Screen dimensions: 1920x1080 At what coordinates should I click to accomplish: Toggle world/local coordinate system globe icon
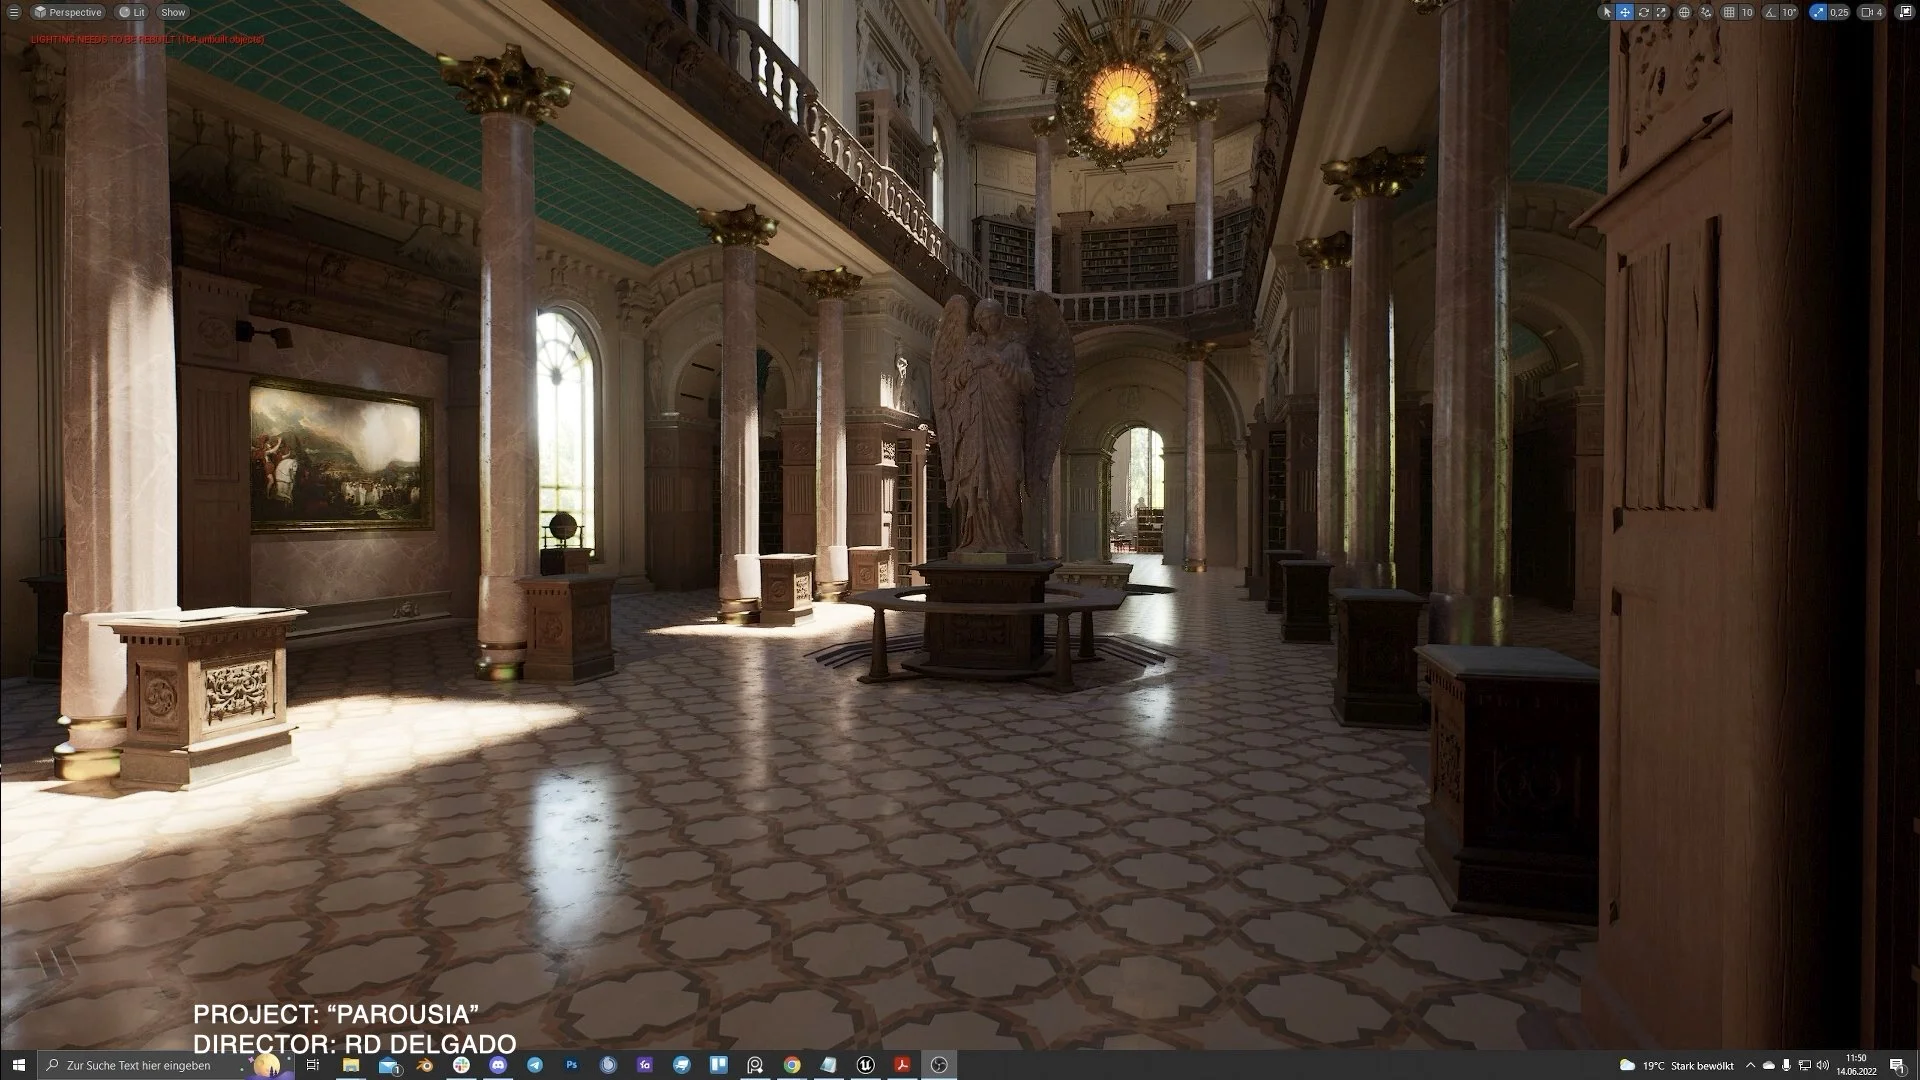pos(1684,12)
